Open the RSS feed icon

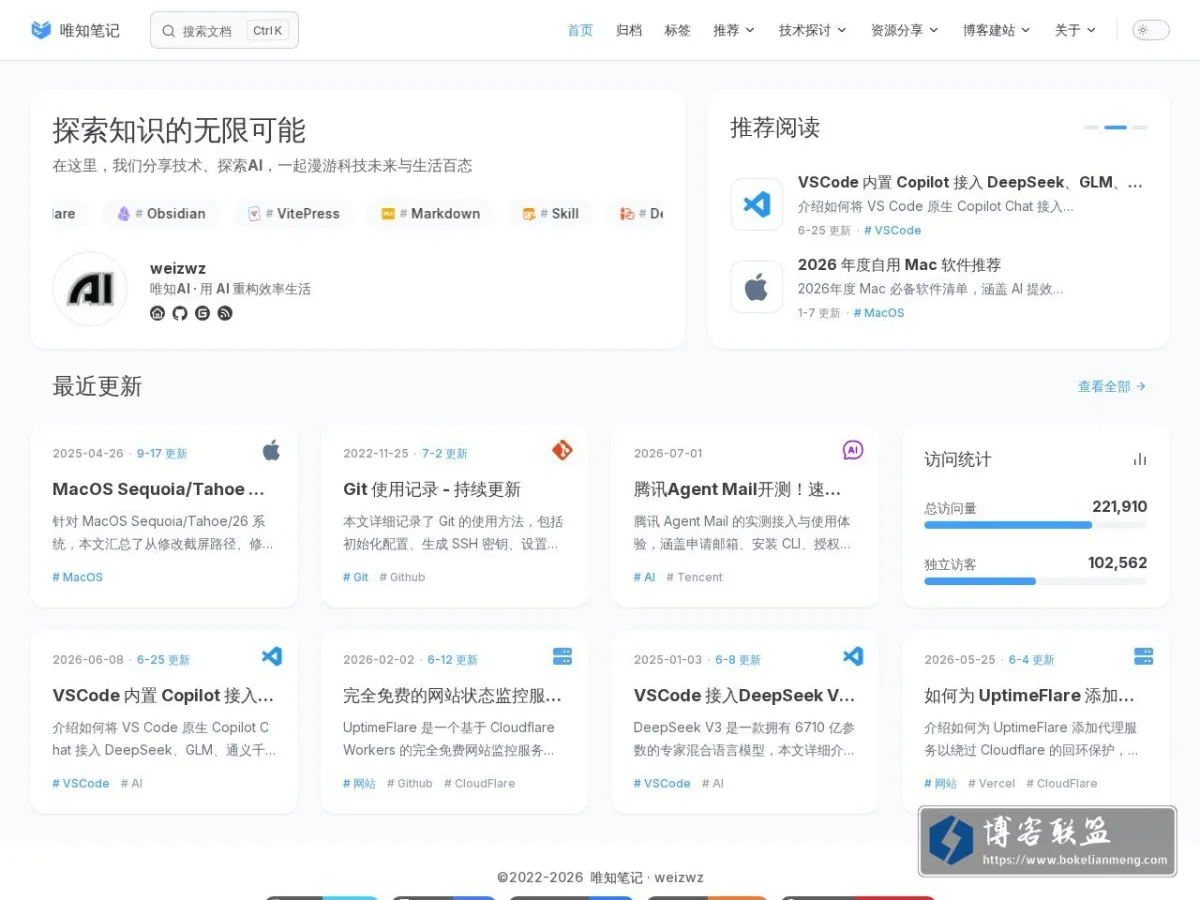[225, 313]
